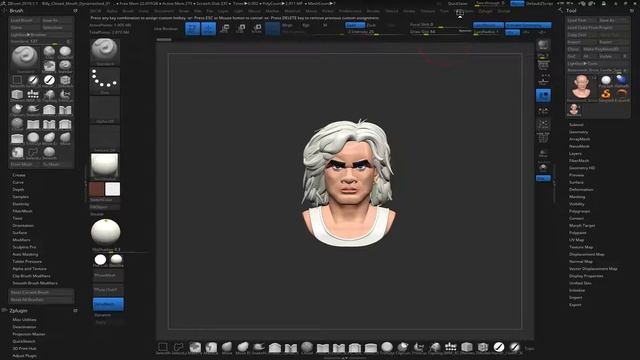The image size is (640, 360).
Task: Toggle Edit mode button in top shelf
Action: [x=193, y=28]
